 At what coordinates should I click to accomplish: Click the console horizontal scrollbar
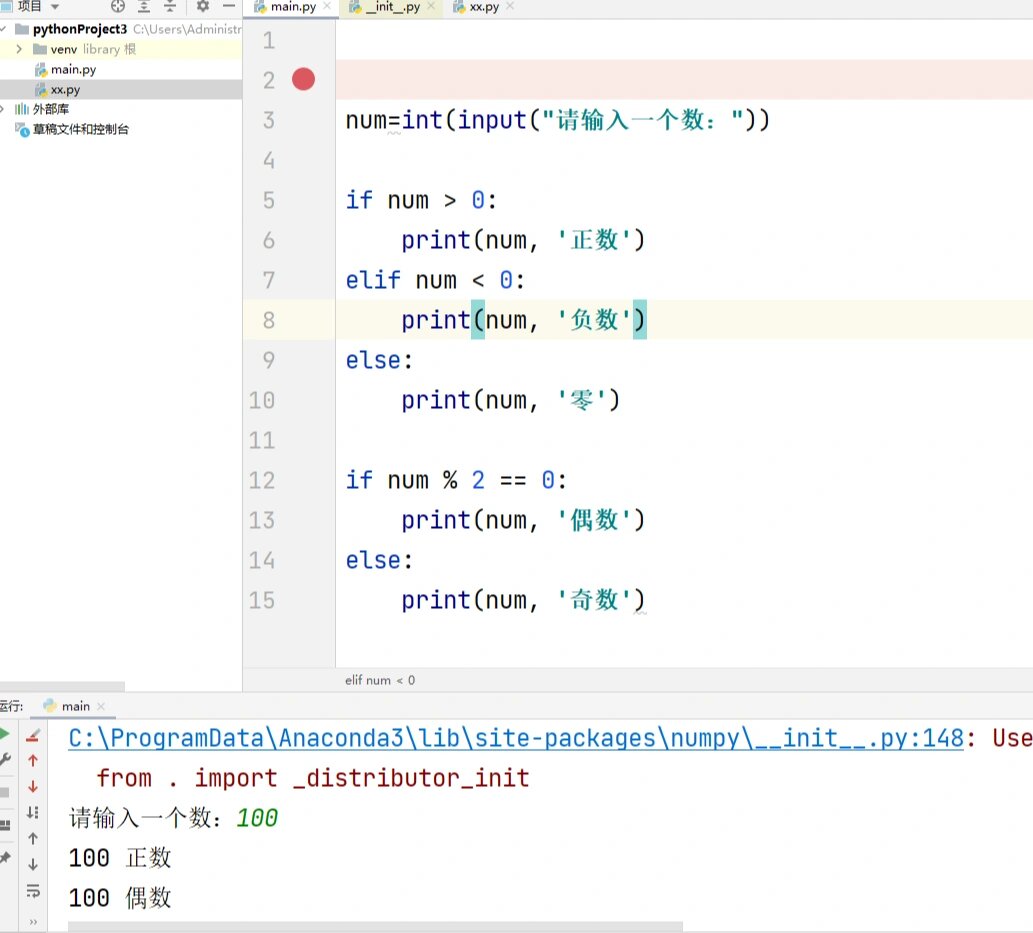[x=376, y=927]
